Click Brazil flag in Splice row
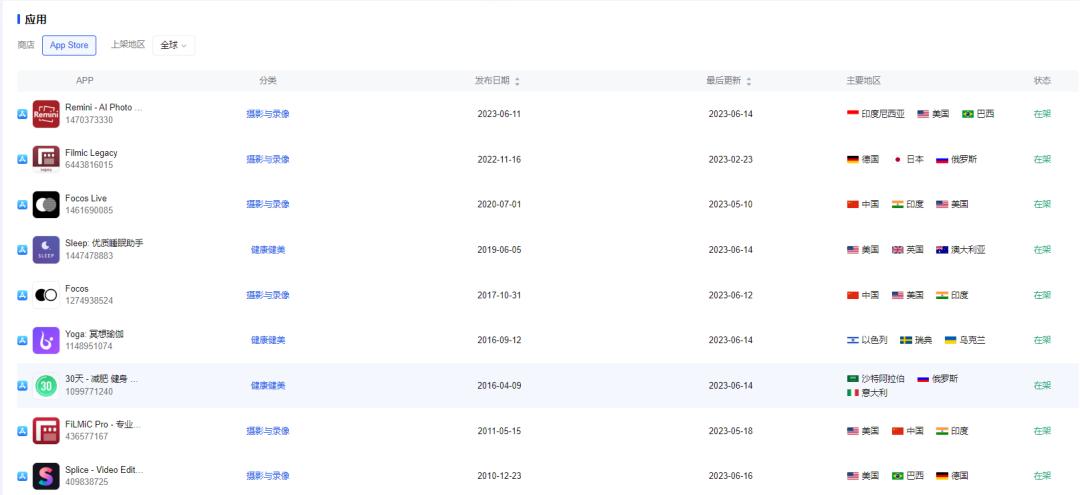 tap(897, 476)
